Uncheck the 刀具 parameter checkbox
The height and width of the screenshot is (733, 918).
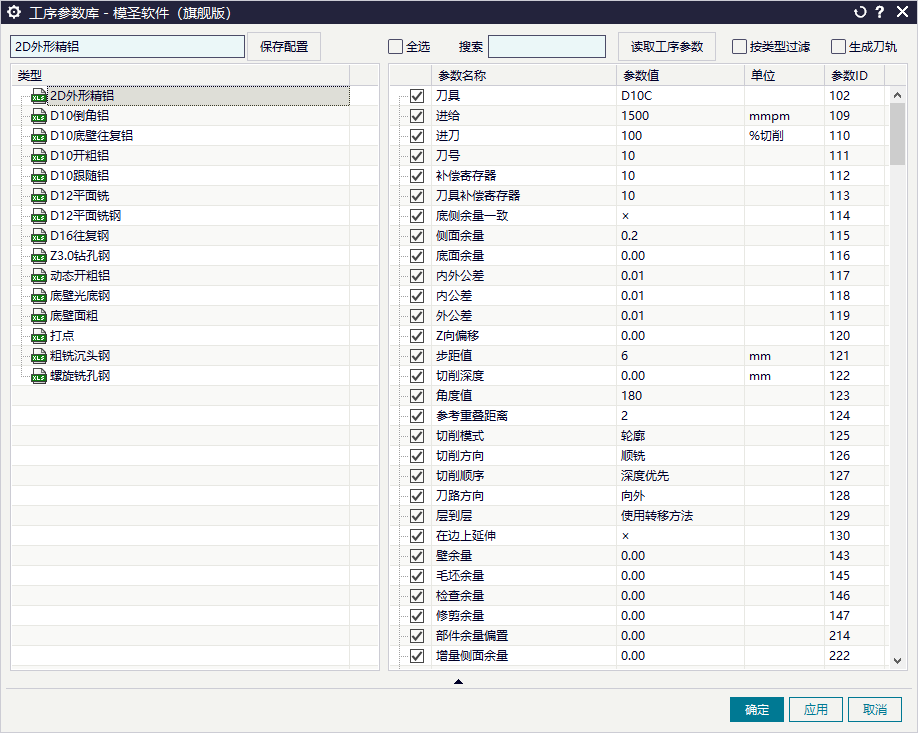tap(417, 96)
